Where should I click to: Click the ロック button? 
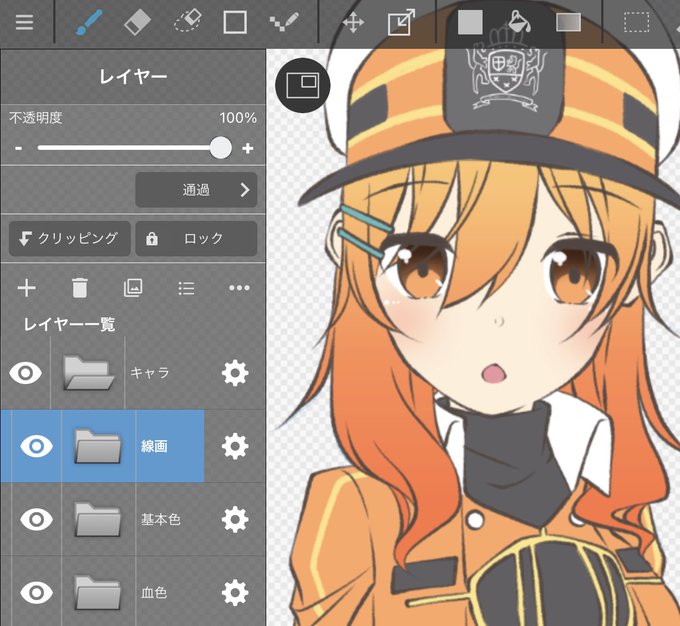(x=196, y=239)
